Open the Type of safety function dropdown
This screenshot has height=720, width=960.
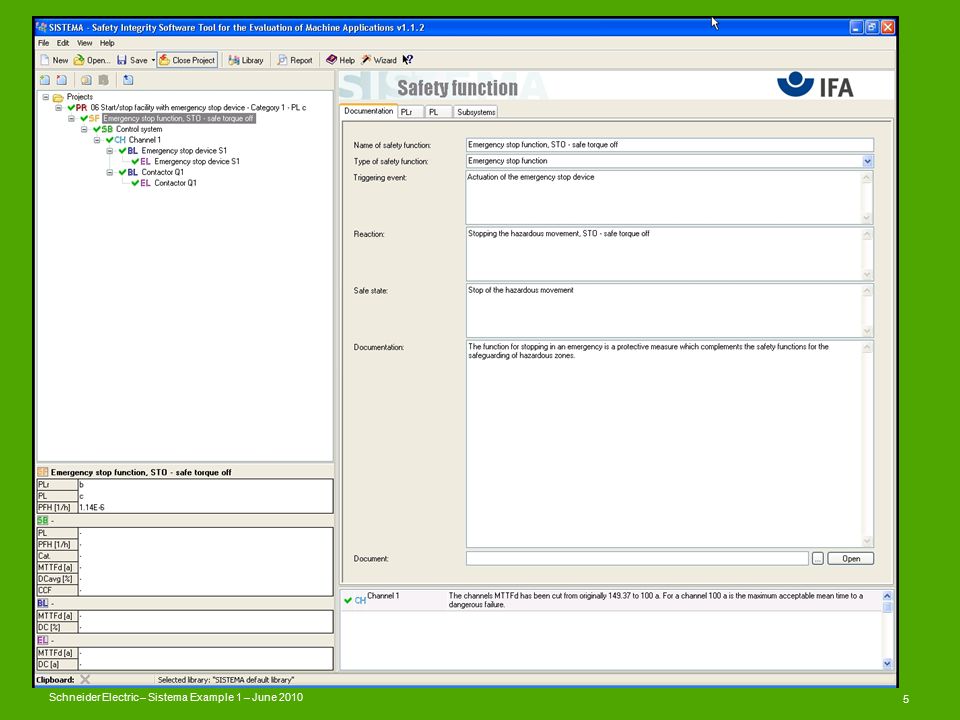point(868,161)
